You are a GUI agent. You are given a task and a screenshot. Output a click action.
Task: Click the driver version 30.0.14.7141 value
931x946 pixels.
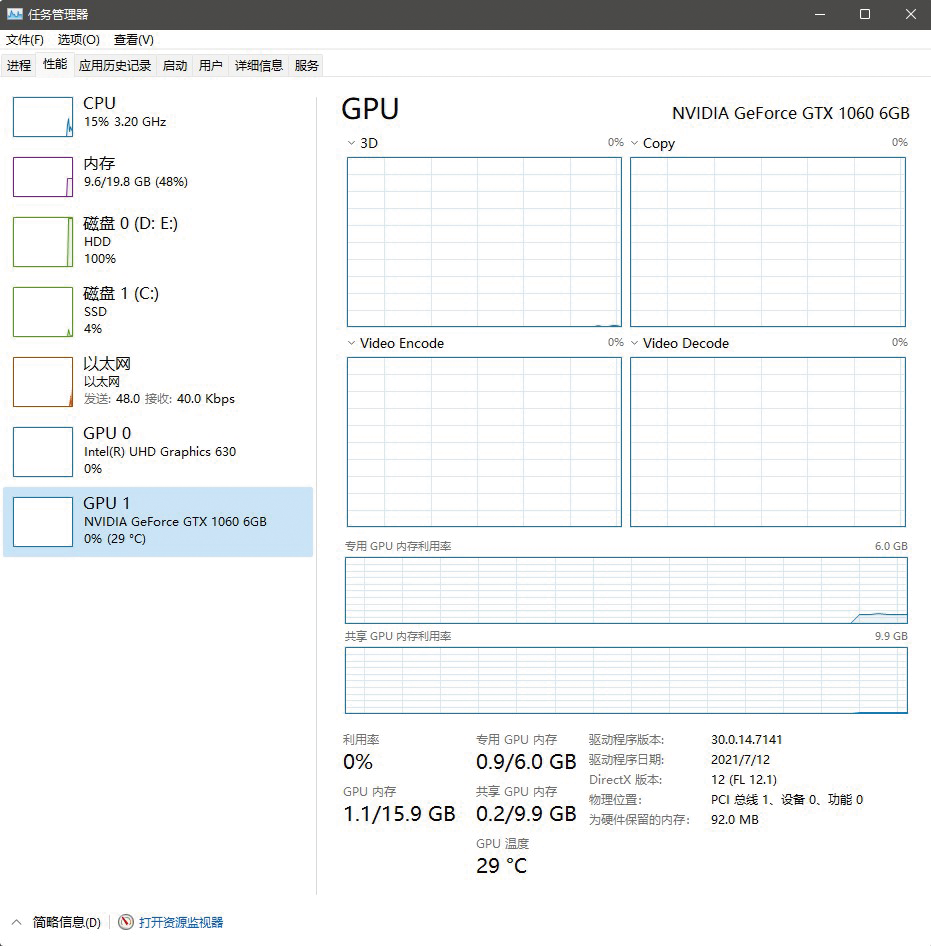point(746,739)
